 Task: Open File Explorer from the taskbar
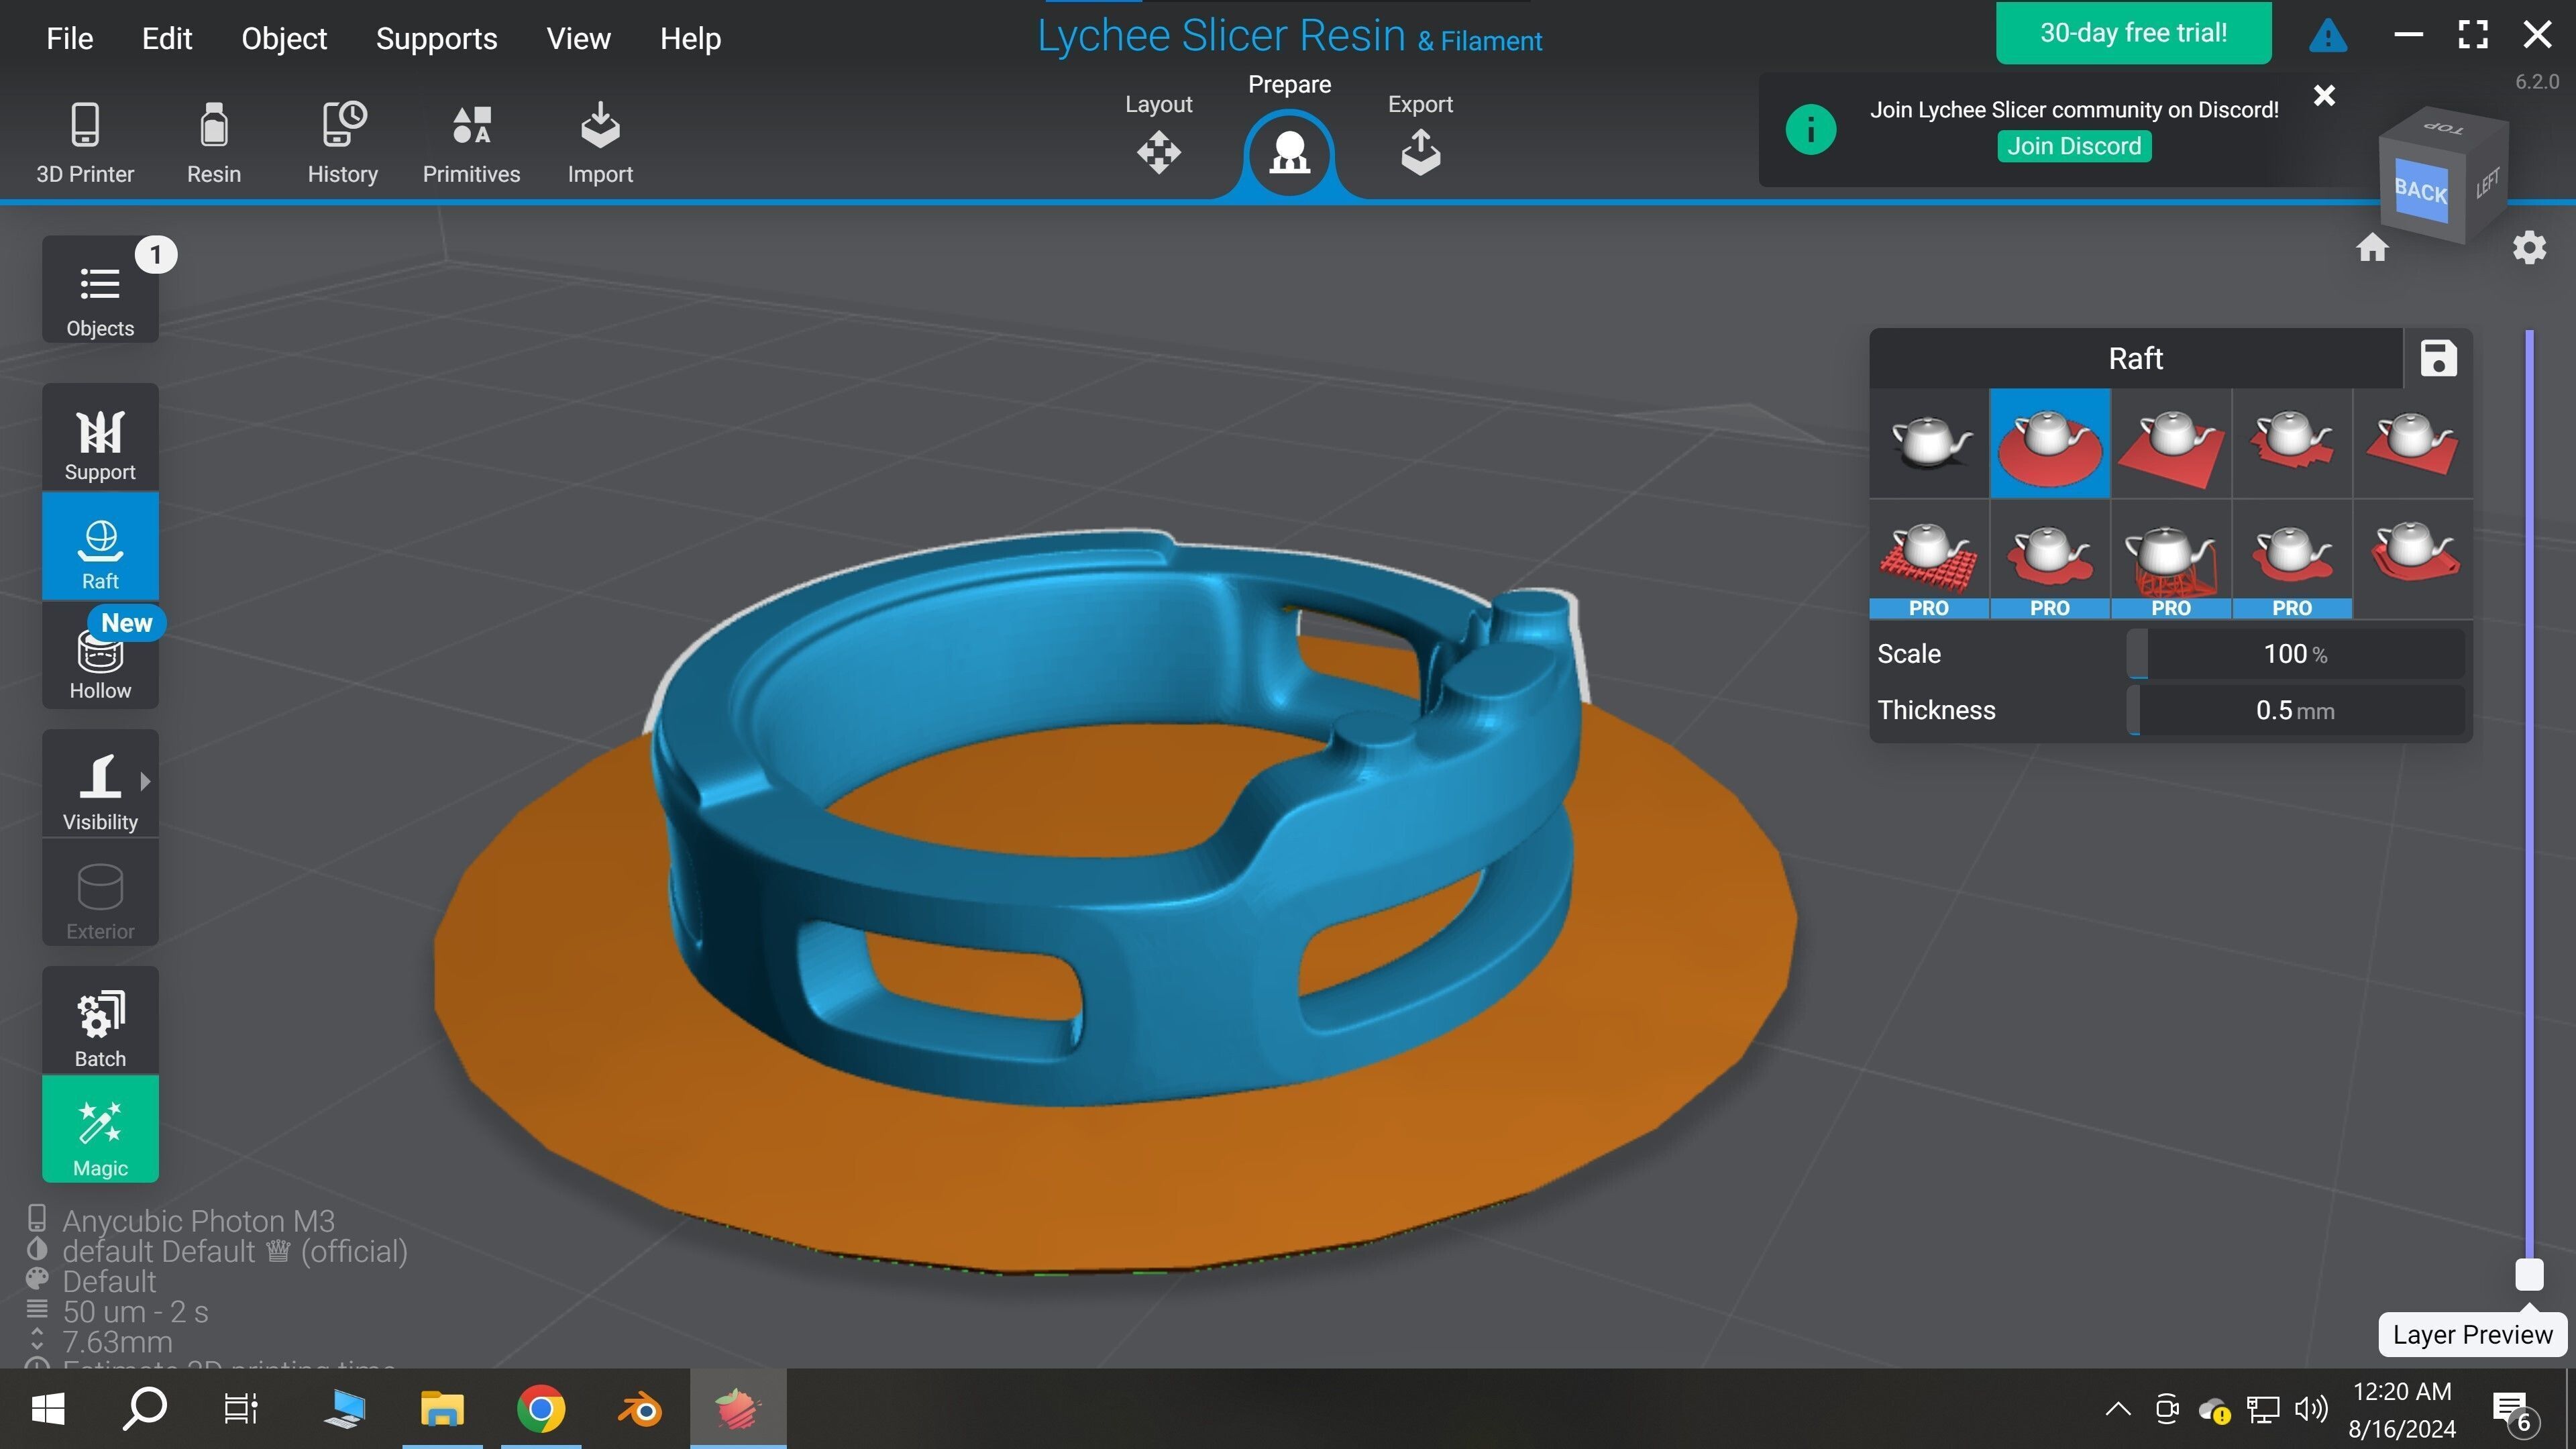pos(441,1409)
